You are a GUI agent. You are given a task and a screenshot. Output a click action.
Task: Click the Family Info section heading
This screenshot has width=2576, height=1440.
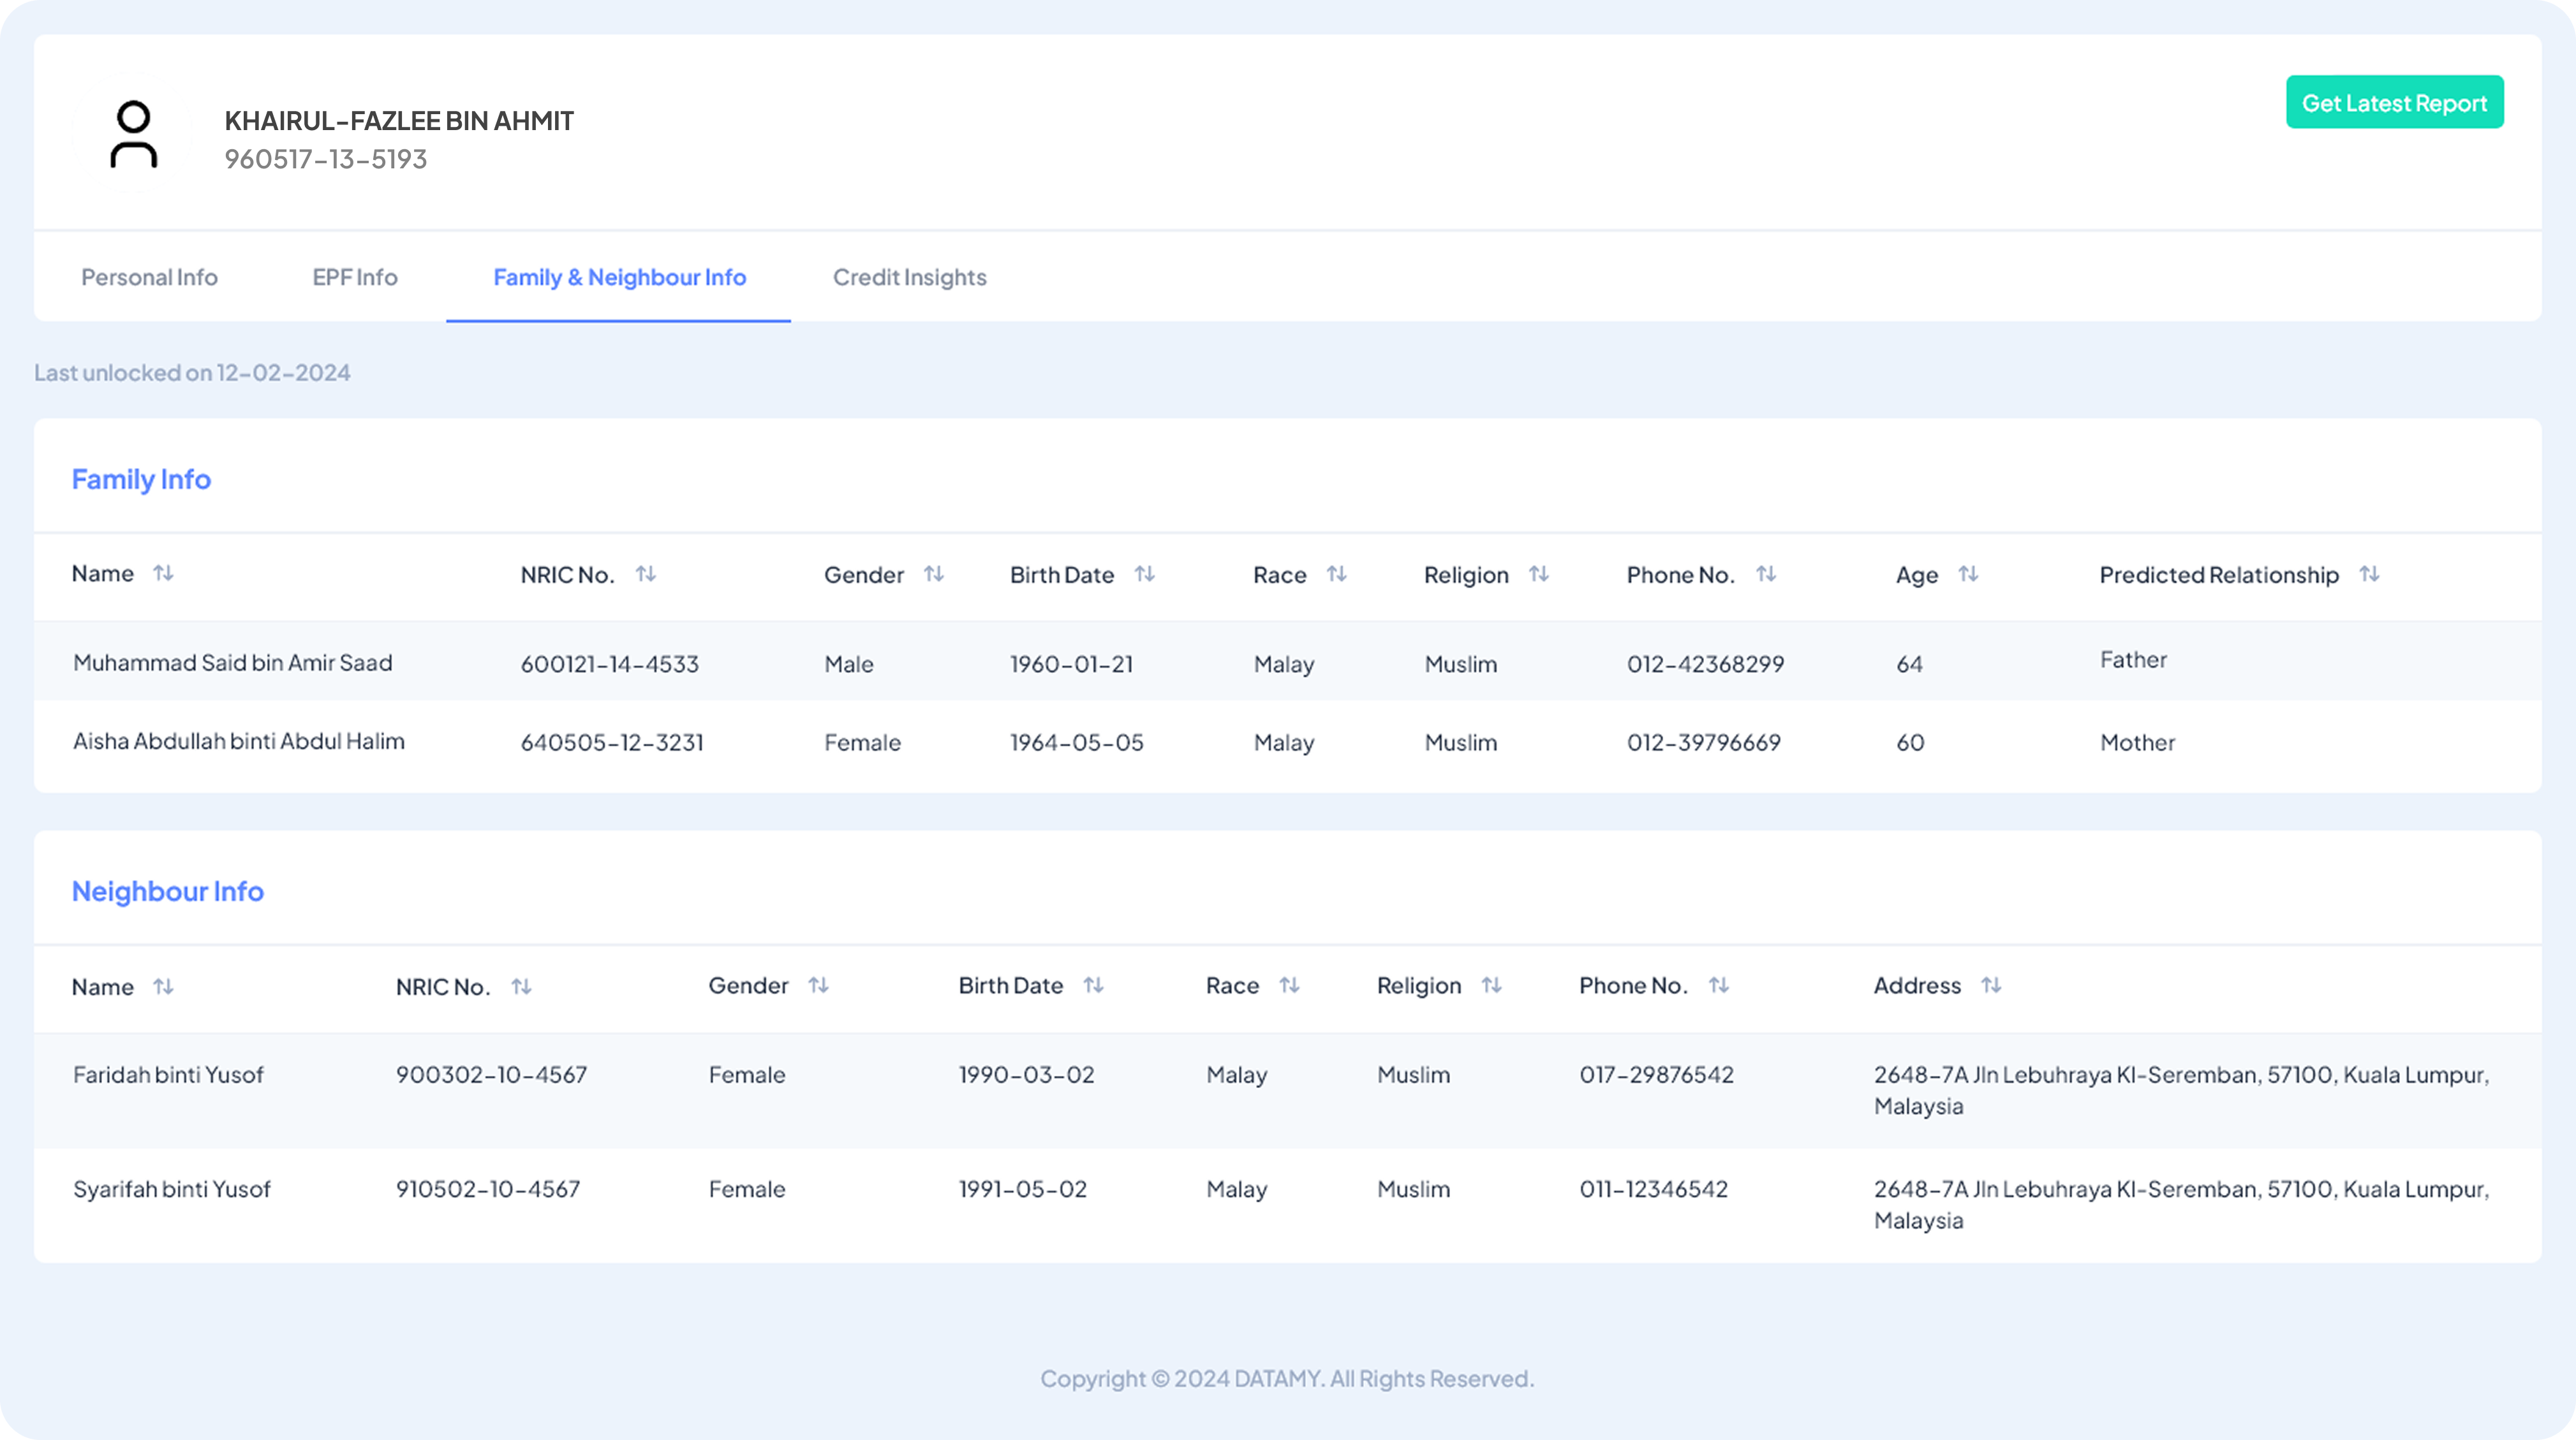click(141, 480)
